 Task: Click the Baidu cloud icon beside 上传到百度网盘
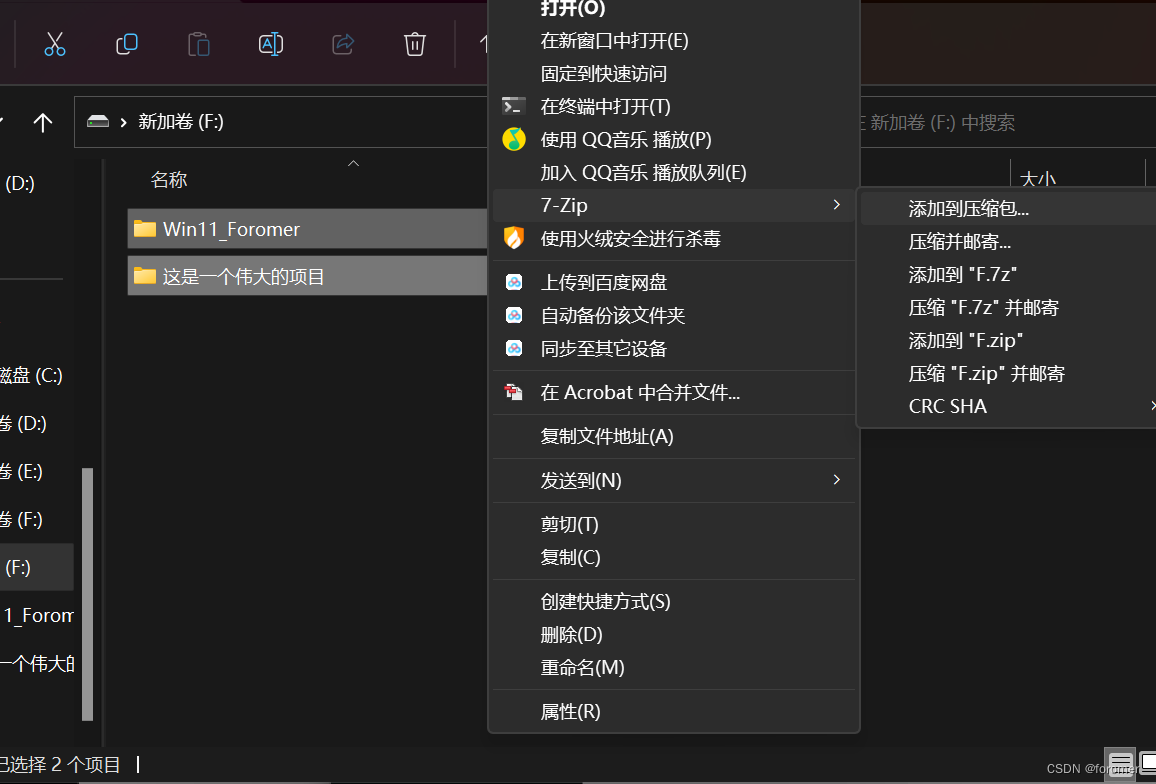514,282
